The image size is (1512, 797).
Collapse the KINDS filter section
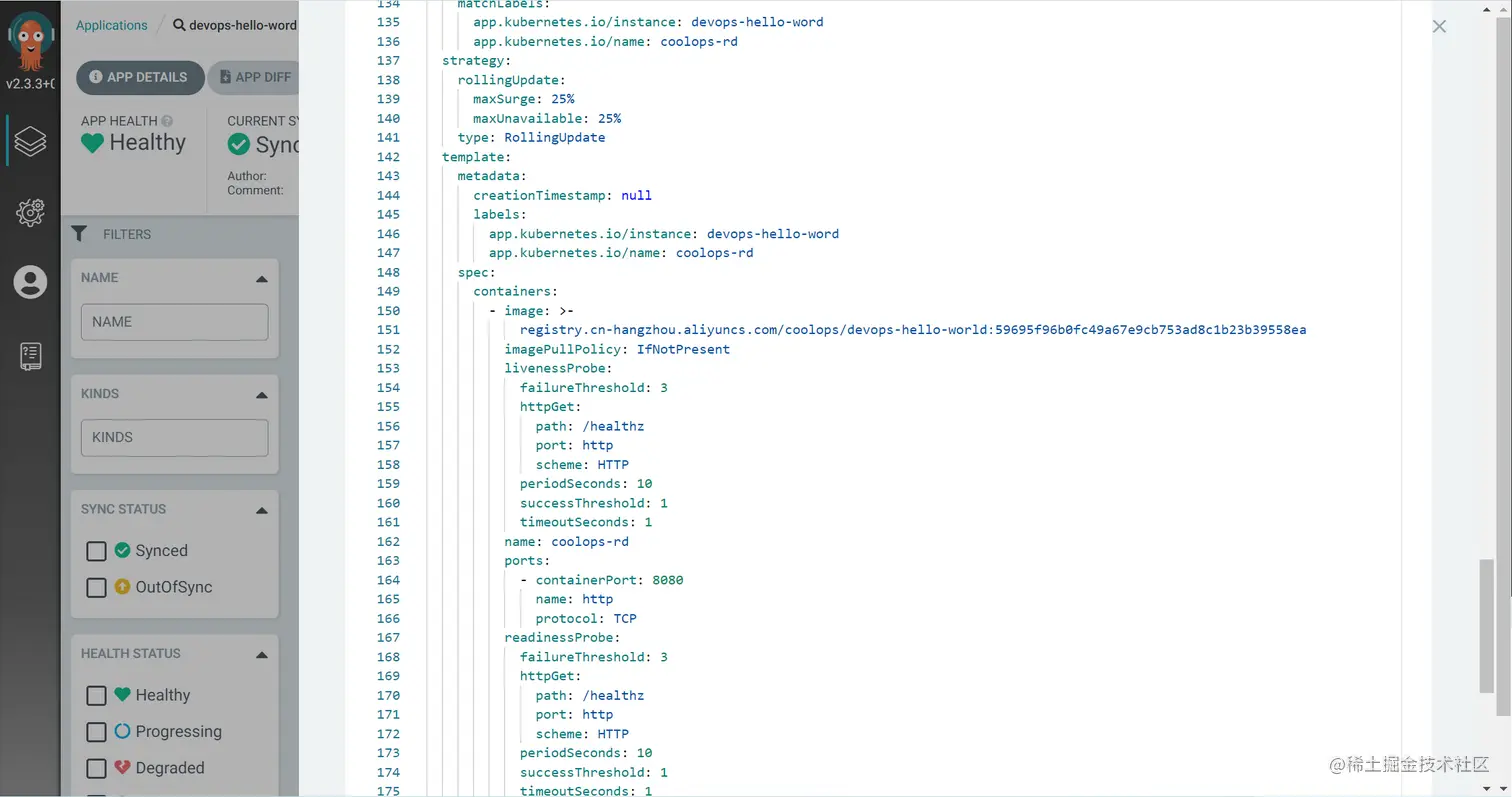coord(261,395)
